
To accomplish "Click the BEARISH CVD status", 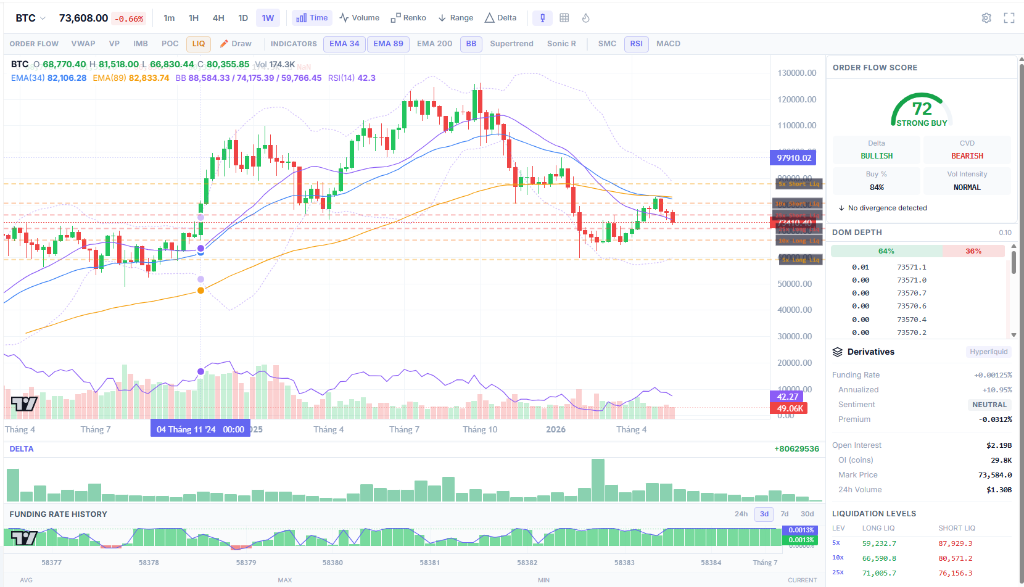I will 967,156.
